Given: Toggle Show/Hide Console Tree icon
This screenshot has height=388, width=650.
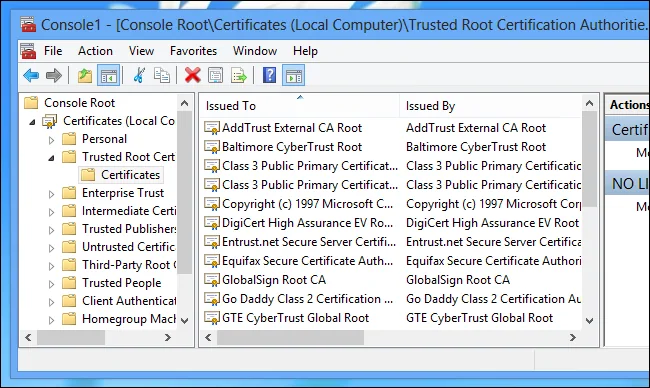Looking at the screenshot, I should point(109,75).
